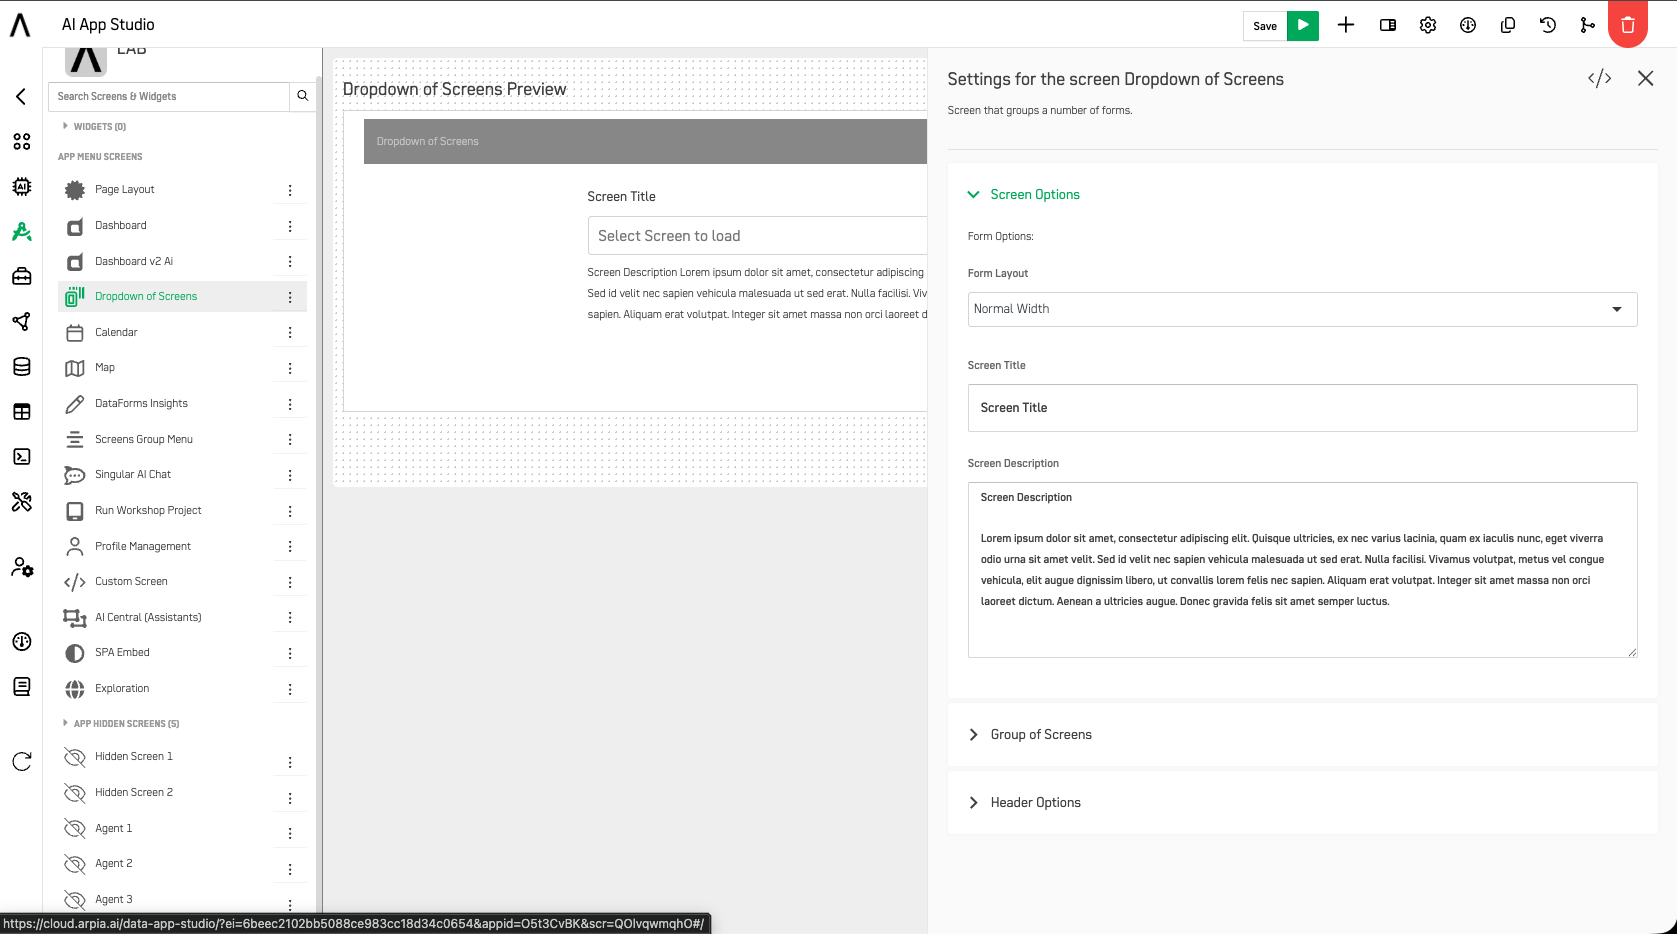The width and height of the screenshot is (1677, 934).
Task: Open options menu for Dropdown of Screens
Action: (290, 298)
